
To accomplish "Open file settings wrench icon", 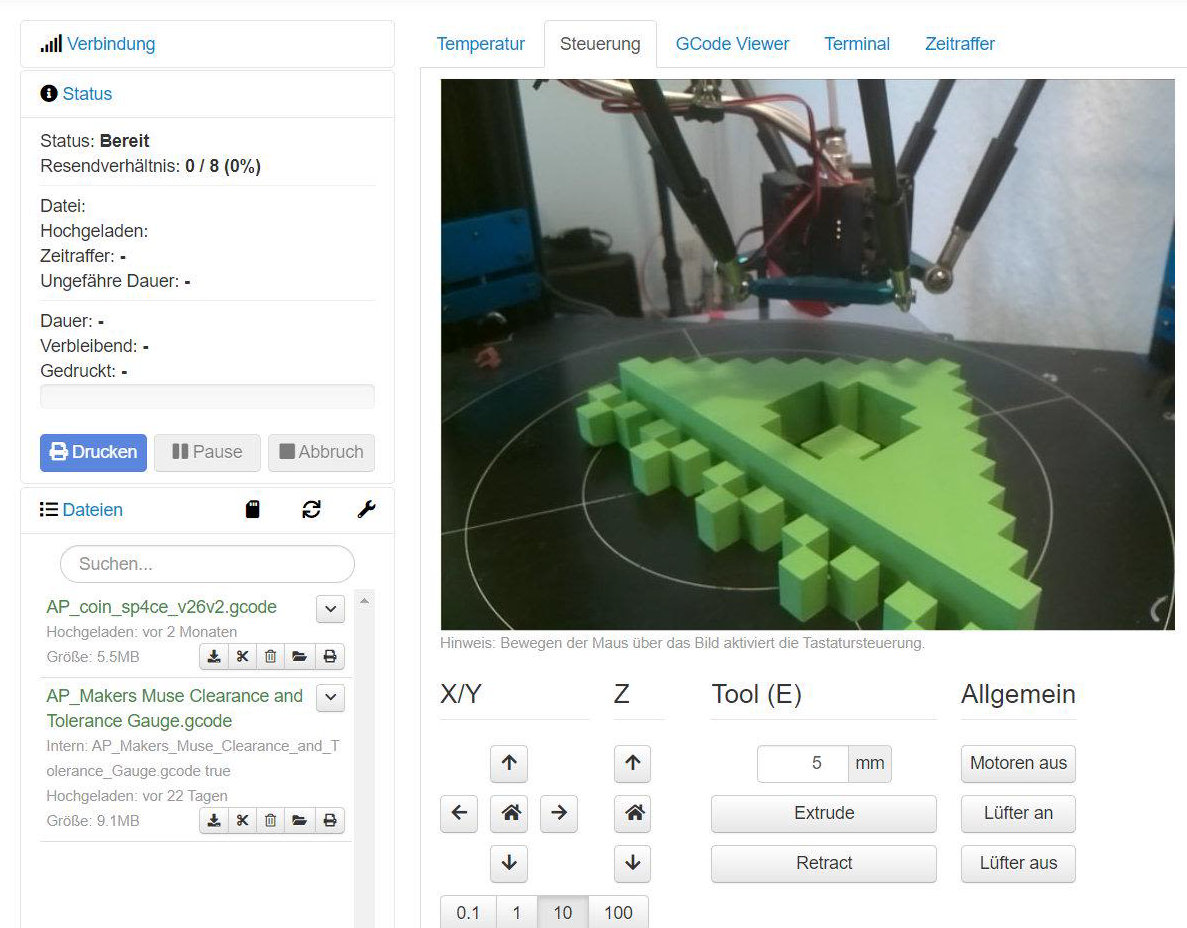I will pyautogui.click(x=366, y=510).
